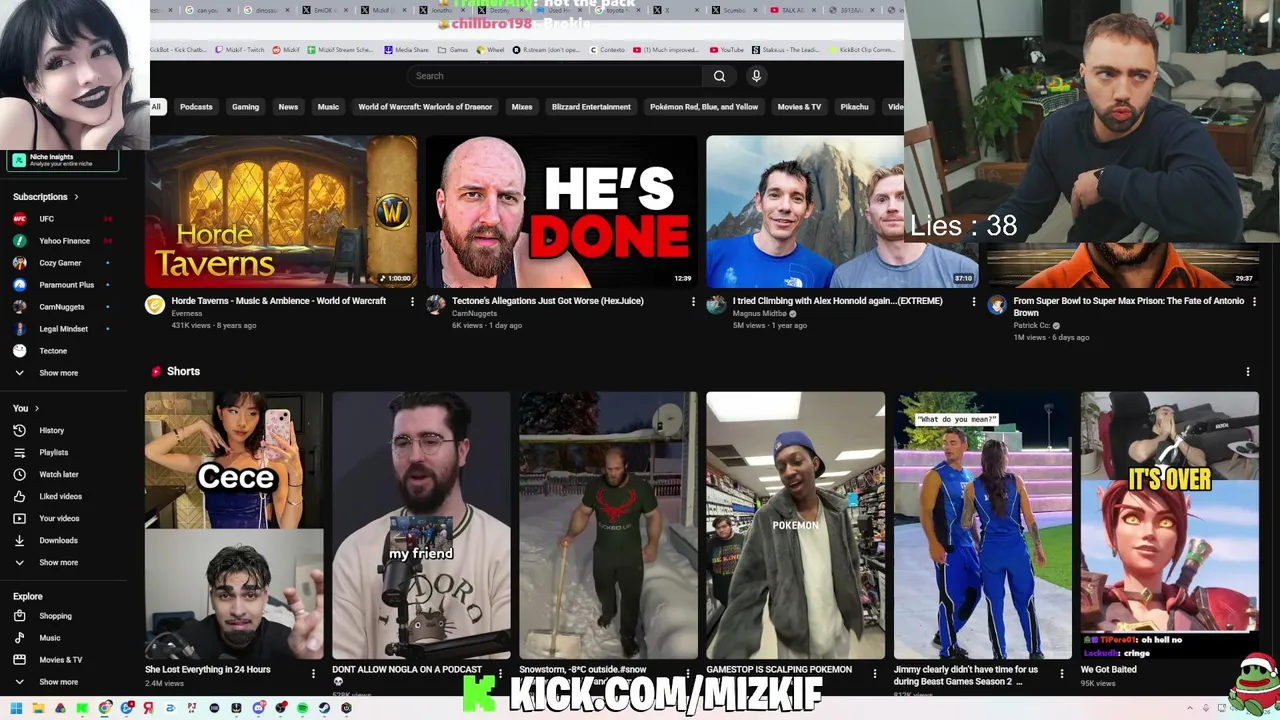Open Liked videos in sidebar

coord(60,496)
